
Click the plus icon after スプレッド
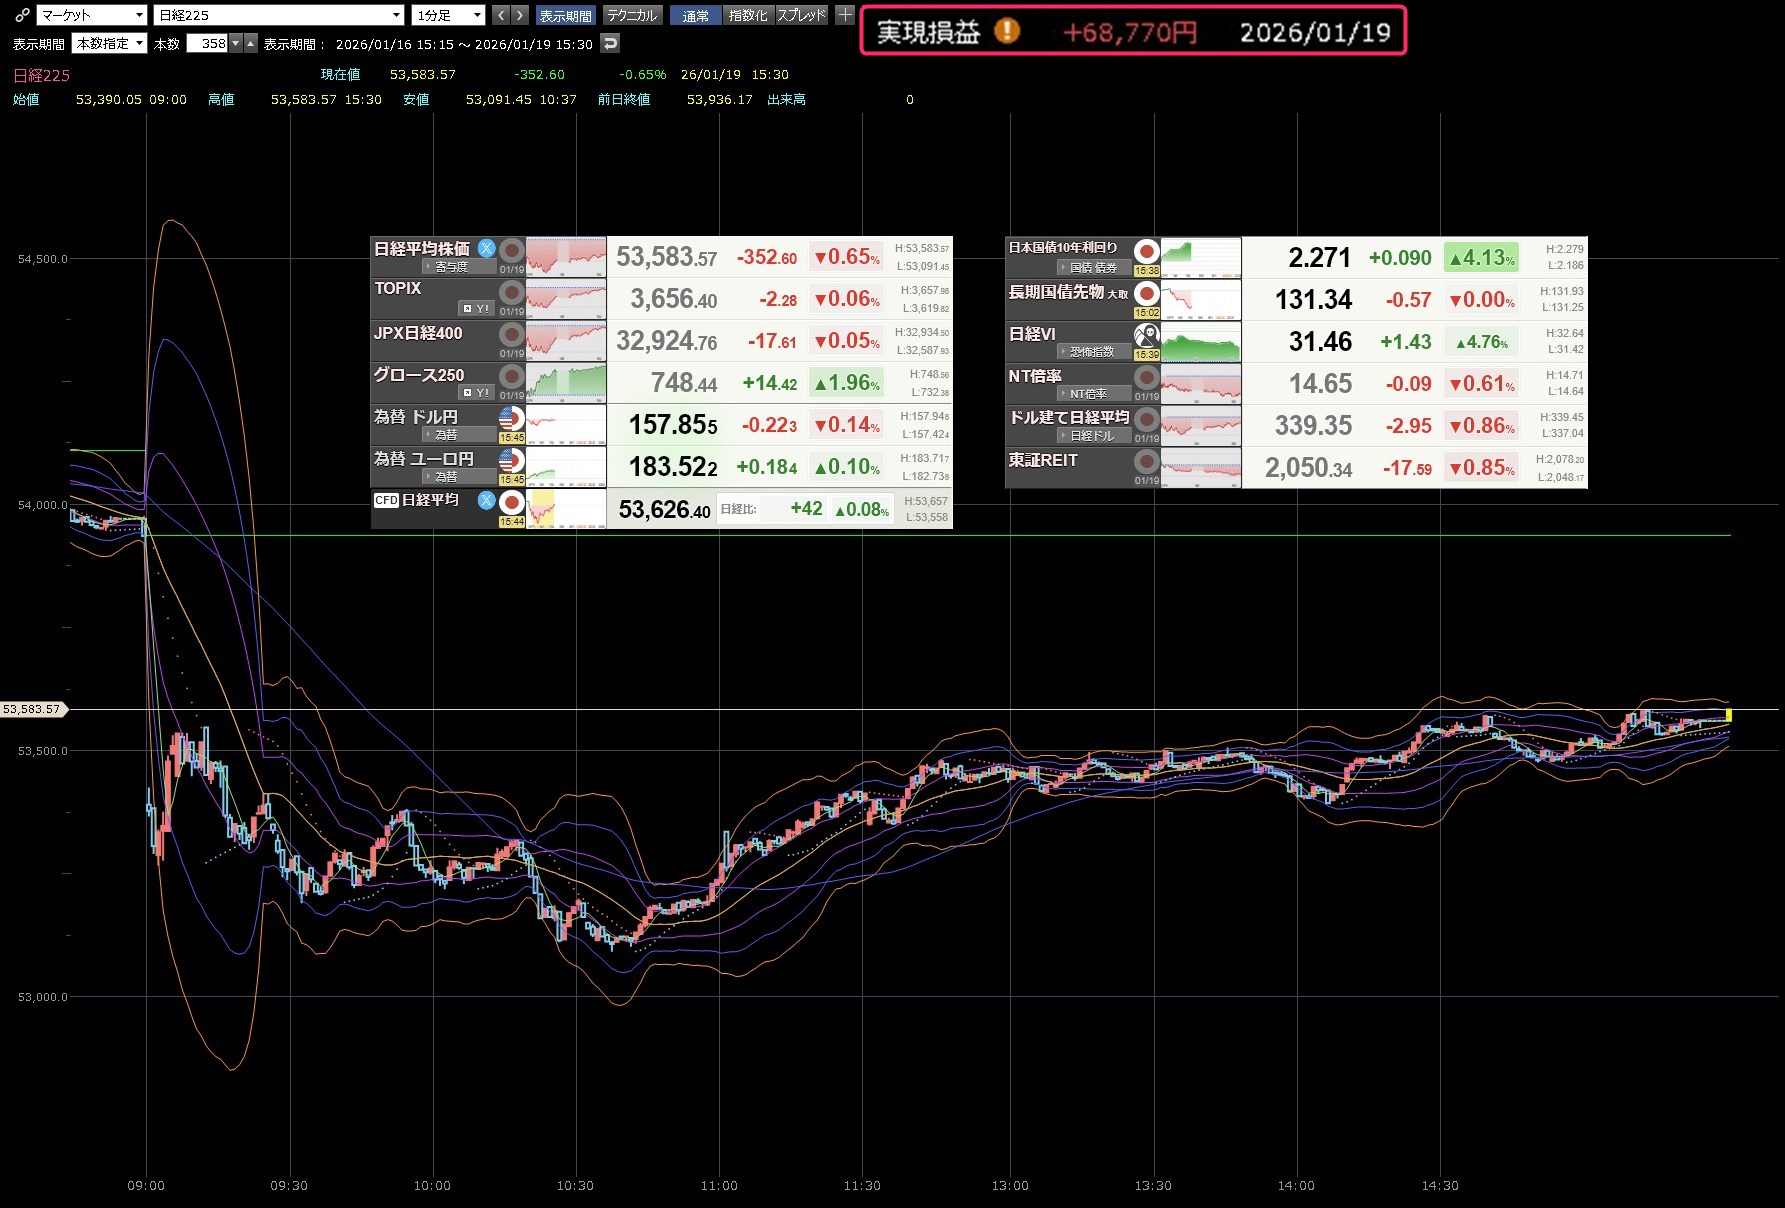coord(845,15)
